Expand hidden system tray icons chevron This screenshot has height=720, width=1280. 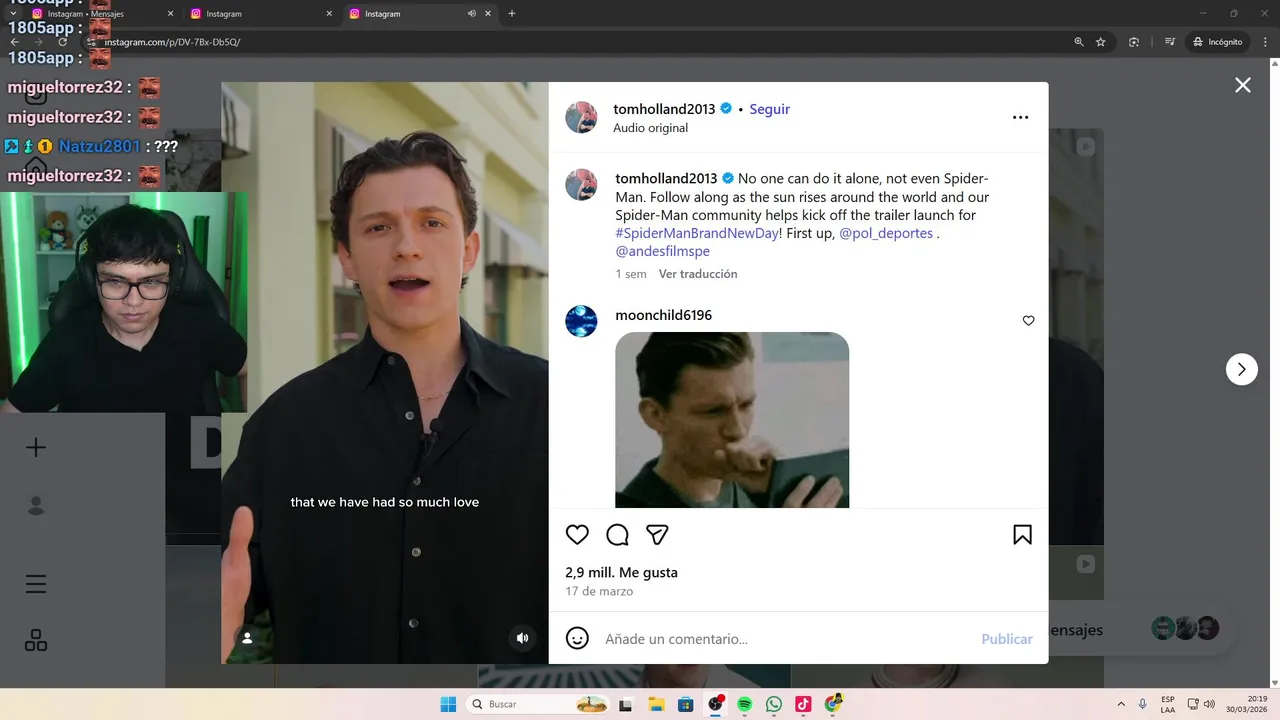[1120, 704]
